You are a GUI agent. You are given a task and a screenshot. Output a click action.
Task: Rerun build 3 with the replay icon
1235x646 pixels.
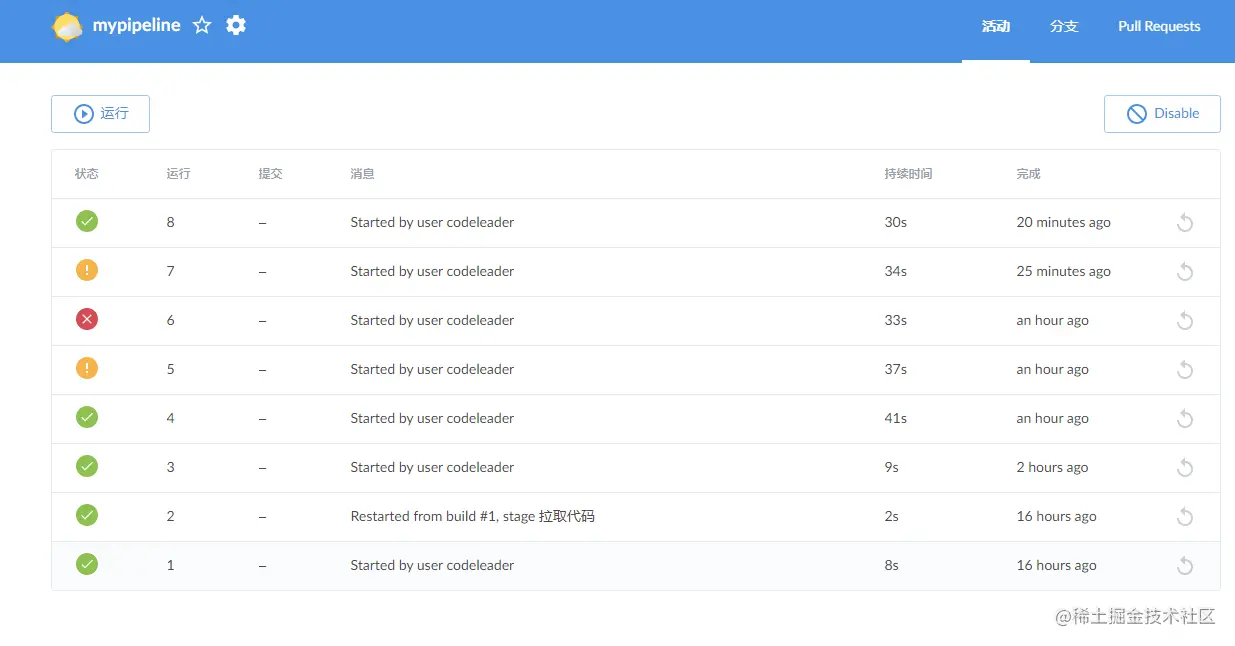pyautogui.click(x=1185, y=468)
